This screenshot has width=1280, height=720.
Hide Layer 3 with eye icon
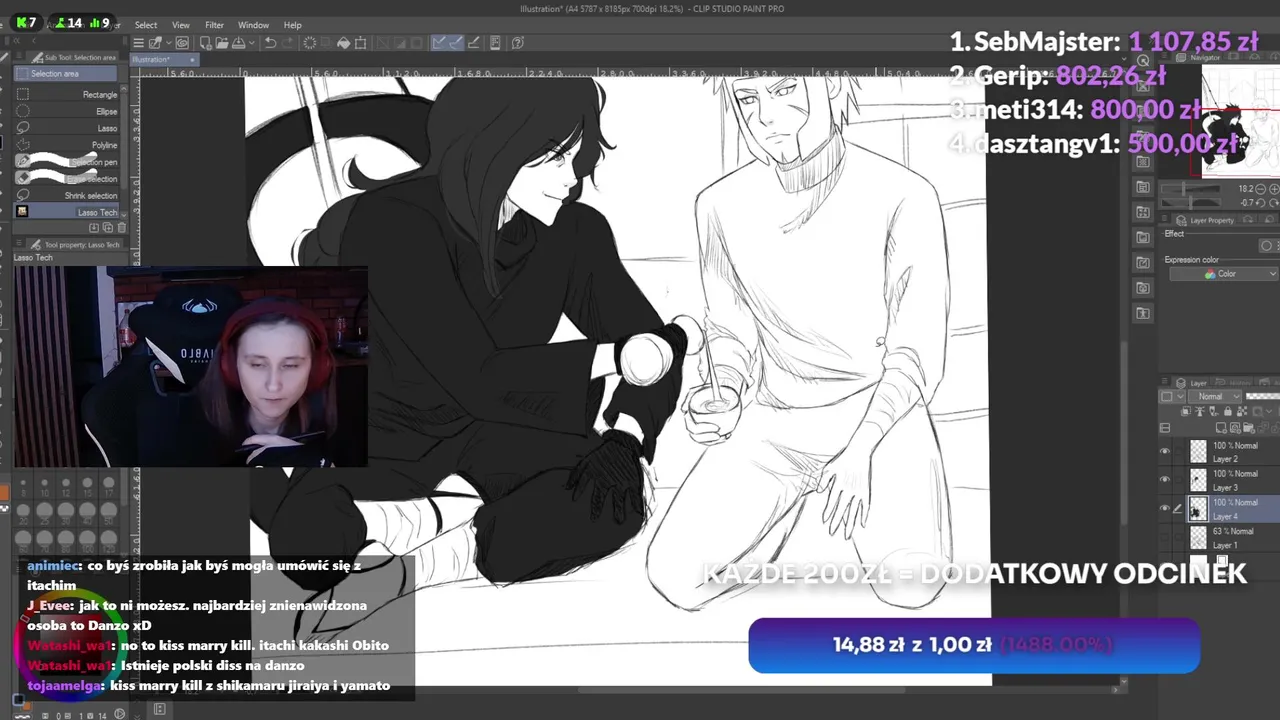pyautogui.click(x=1164, y=479)
